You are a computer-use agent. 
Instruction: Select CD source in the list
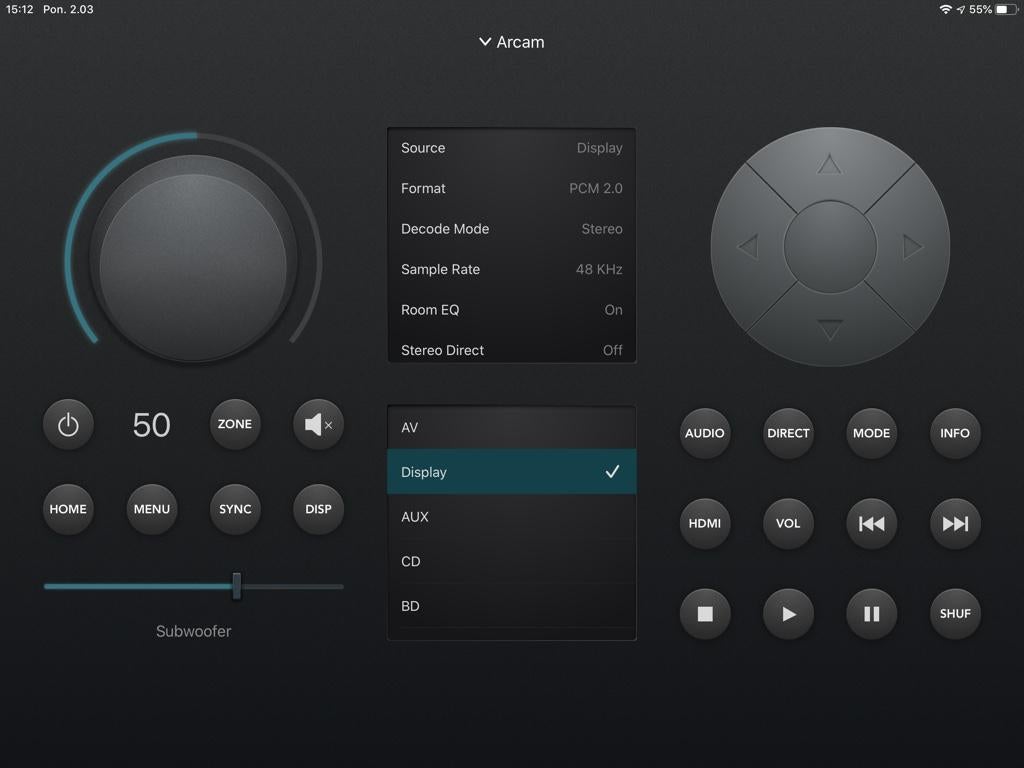click(511, 561)
